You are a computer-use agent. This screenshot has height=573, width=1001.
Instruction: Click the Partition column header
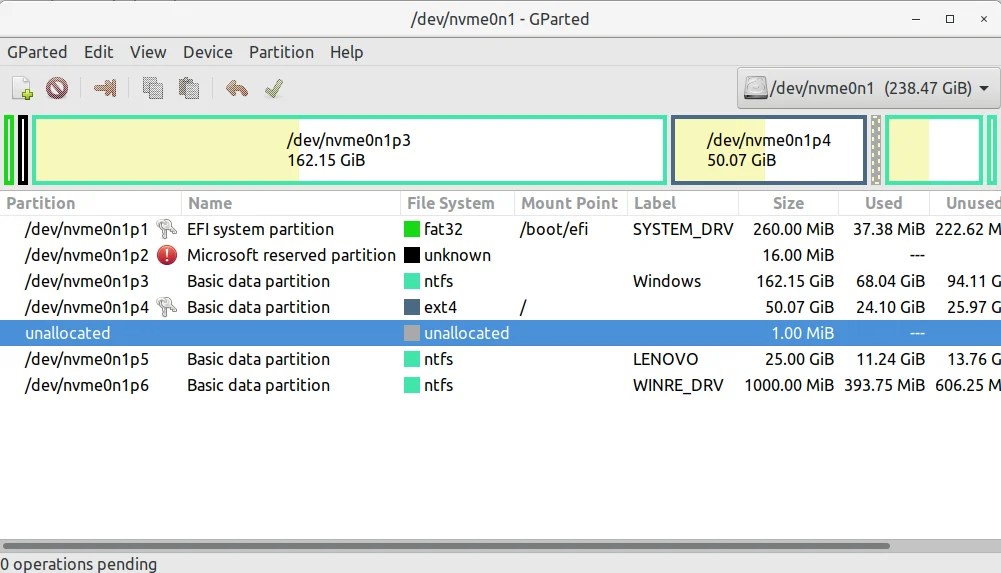pyautogui.click(x=91, y=203)
